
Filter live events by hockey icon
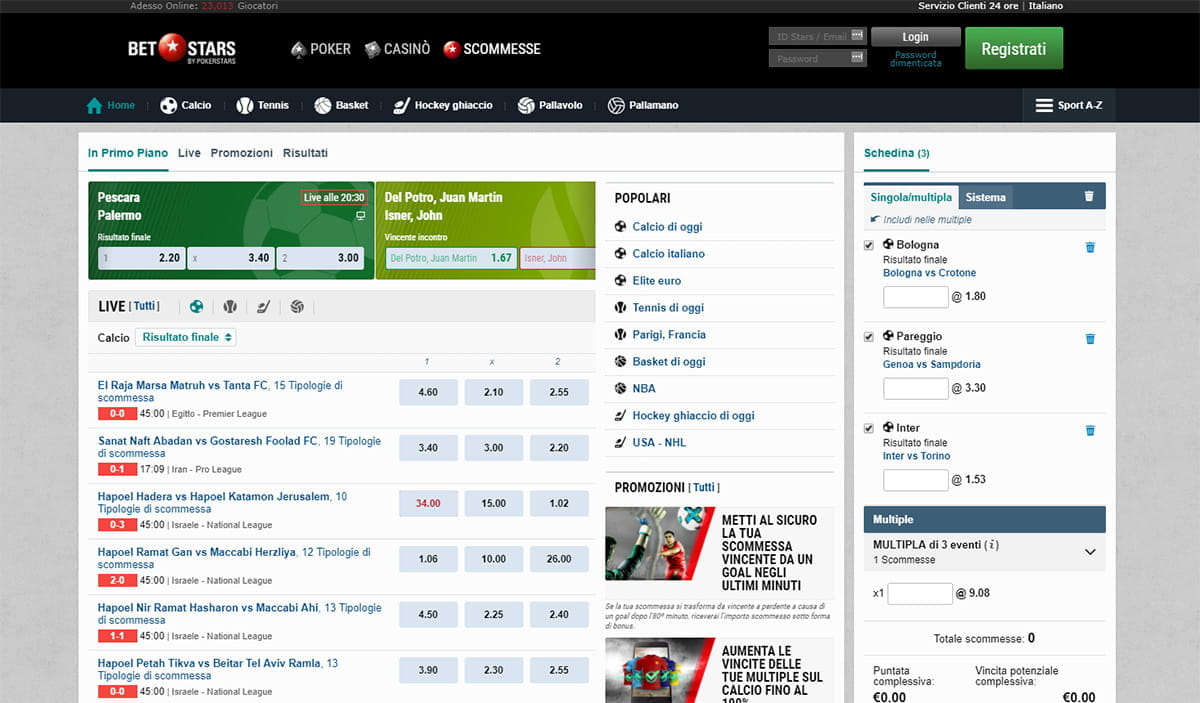click(x=263, y=307)
